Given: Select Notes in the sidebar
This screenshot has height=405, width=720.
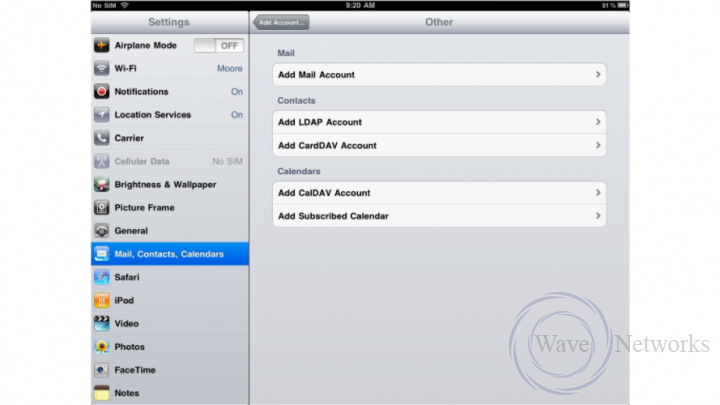Looking at the screenshot, I should coord(170,393).
